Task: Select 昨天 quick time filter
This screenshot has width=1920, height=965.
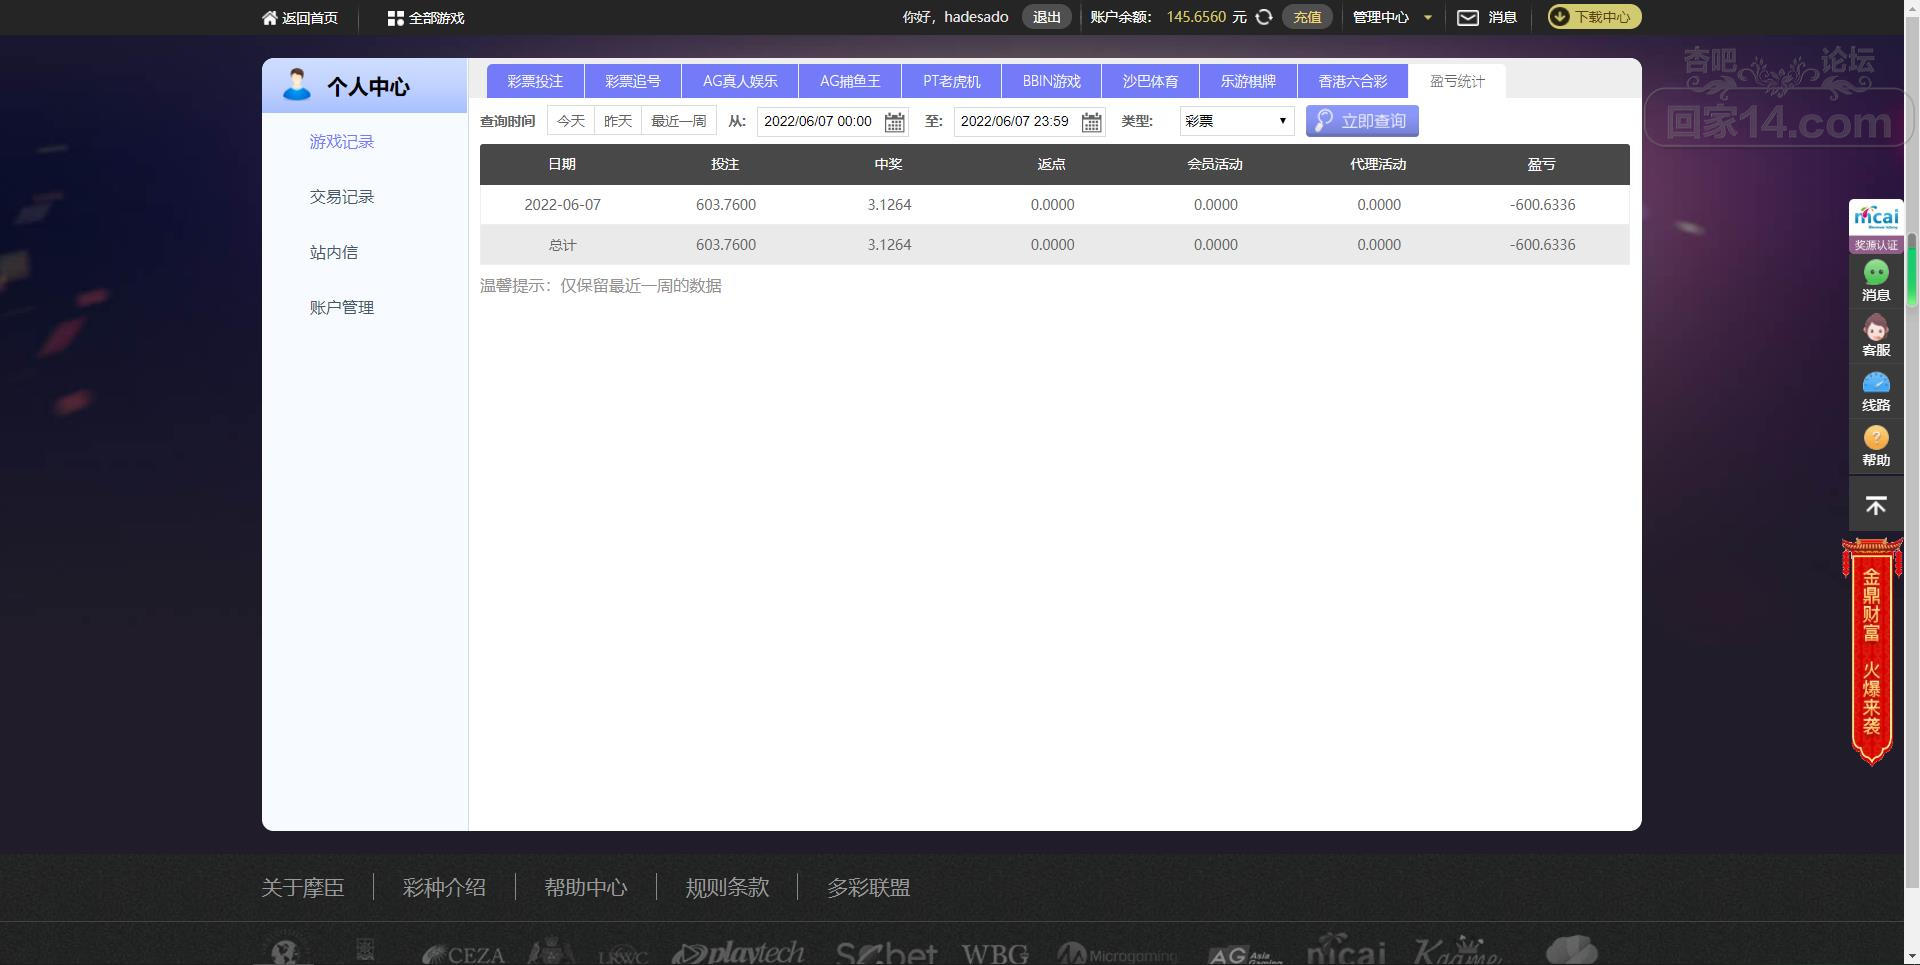Action: tap(618, 121)
